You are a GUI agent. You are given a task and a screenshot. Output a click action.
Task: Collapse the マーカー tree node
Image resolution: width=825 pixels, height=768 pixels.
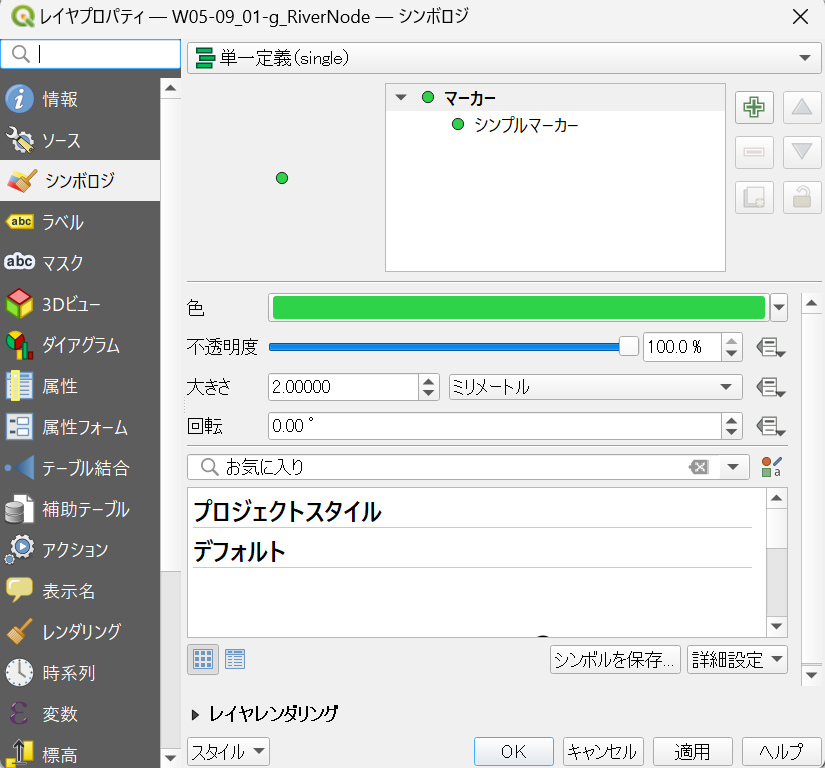click(x=401, y=97)
